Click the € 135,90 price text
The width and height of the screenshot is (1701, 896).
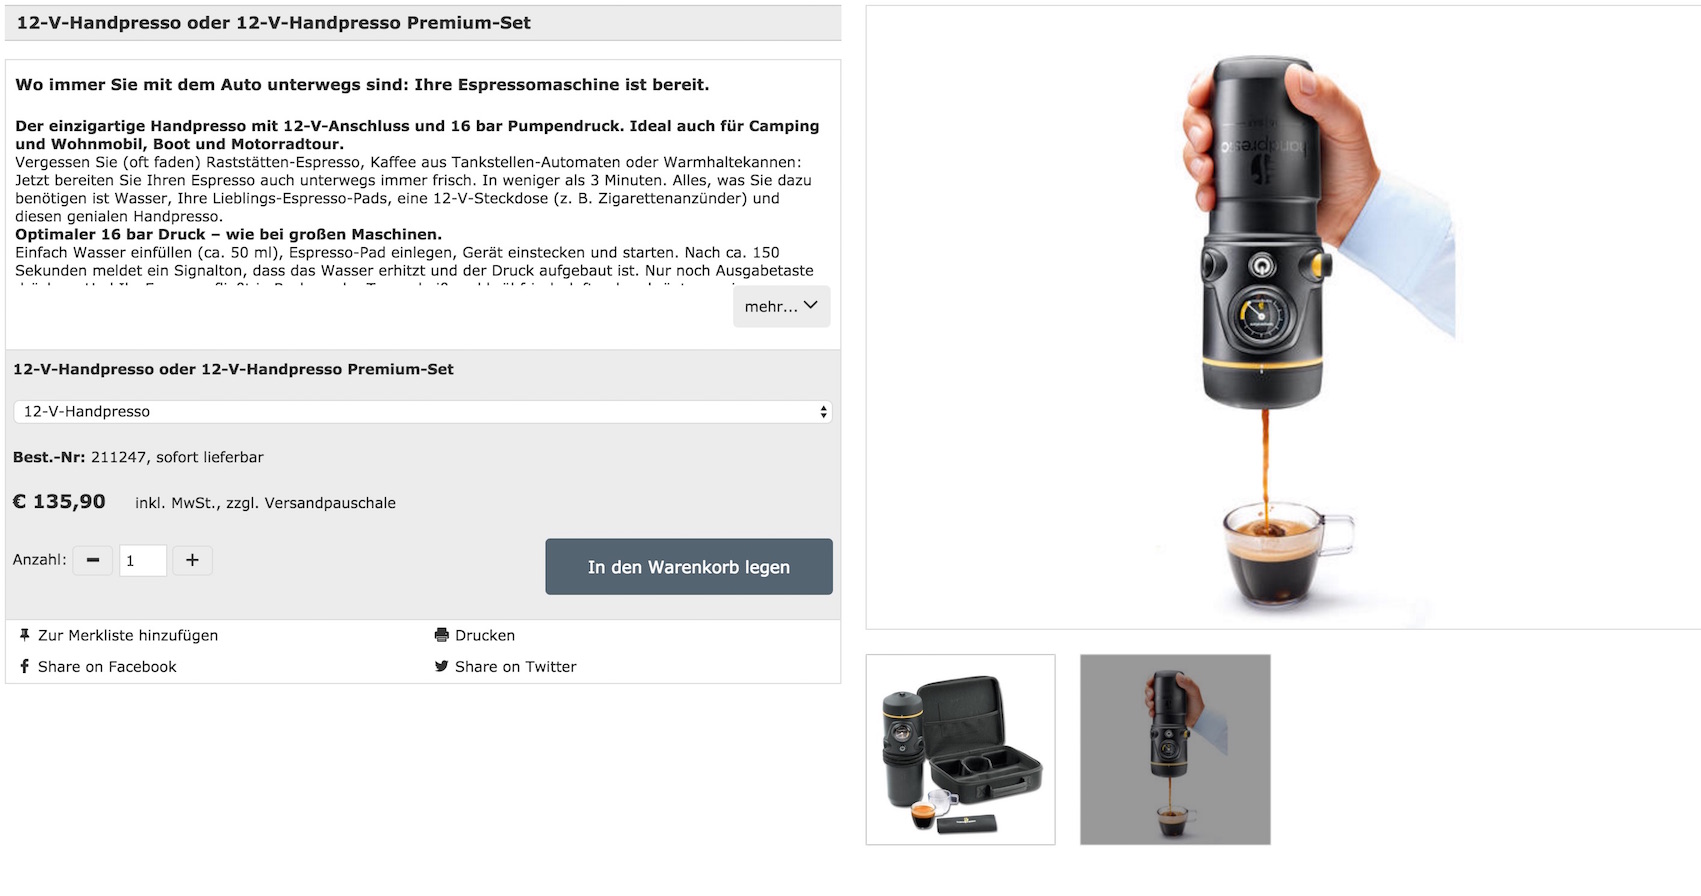pos(59,502)
